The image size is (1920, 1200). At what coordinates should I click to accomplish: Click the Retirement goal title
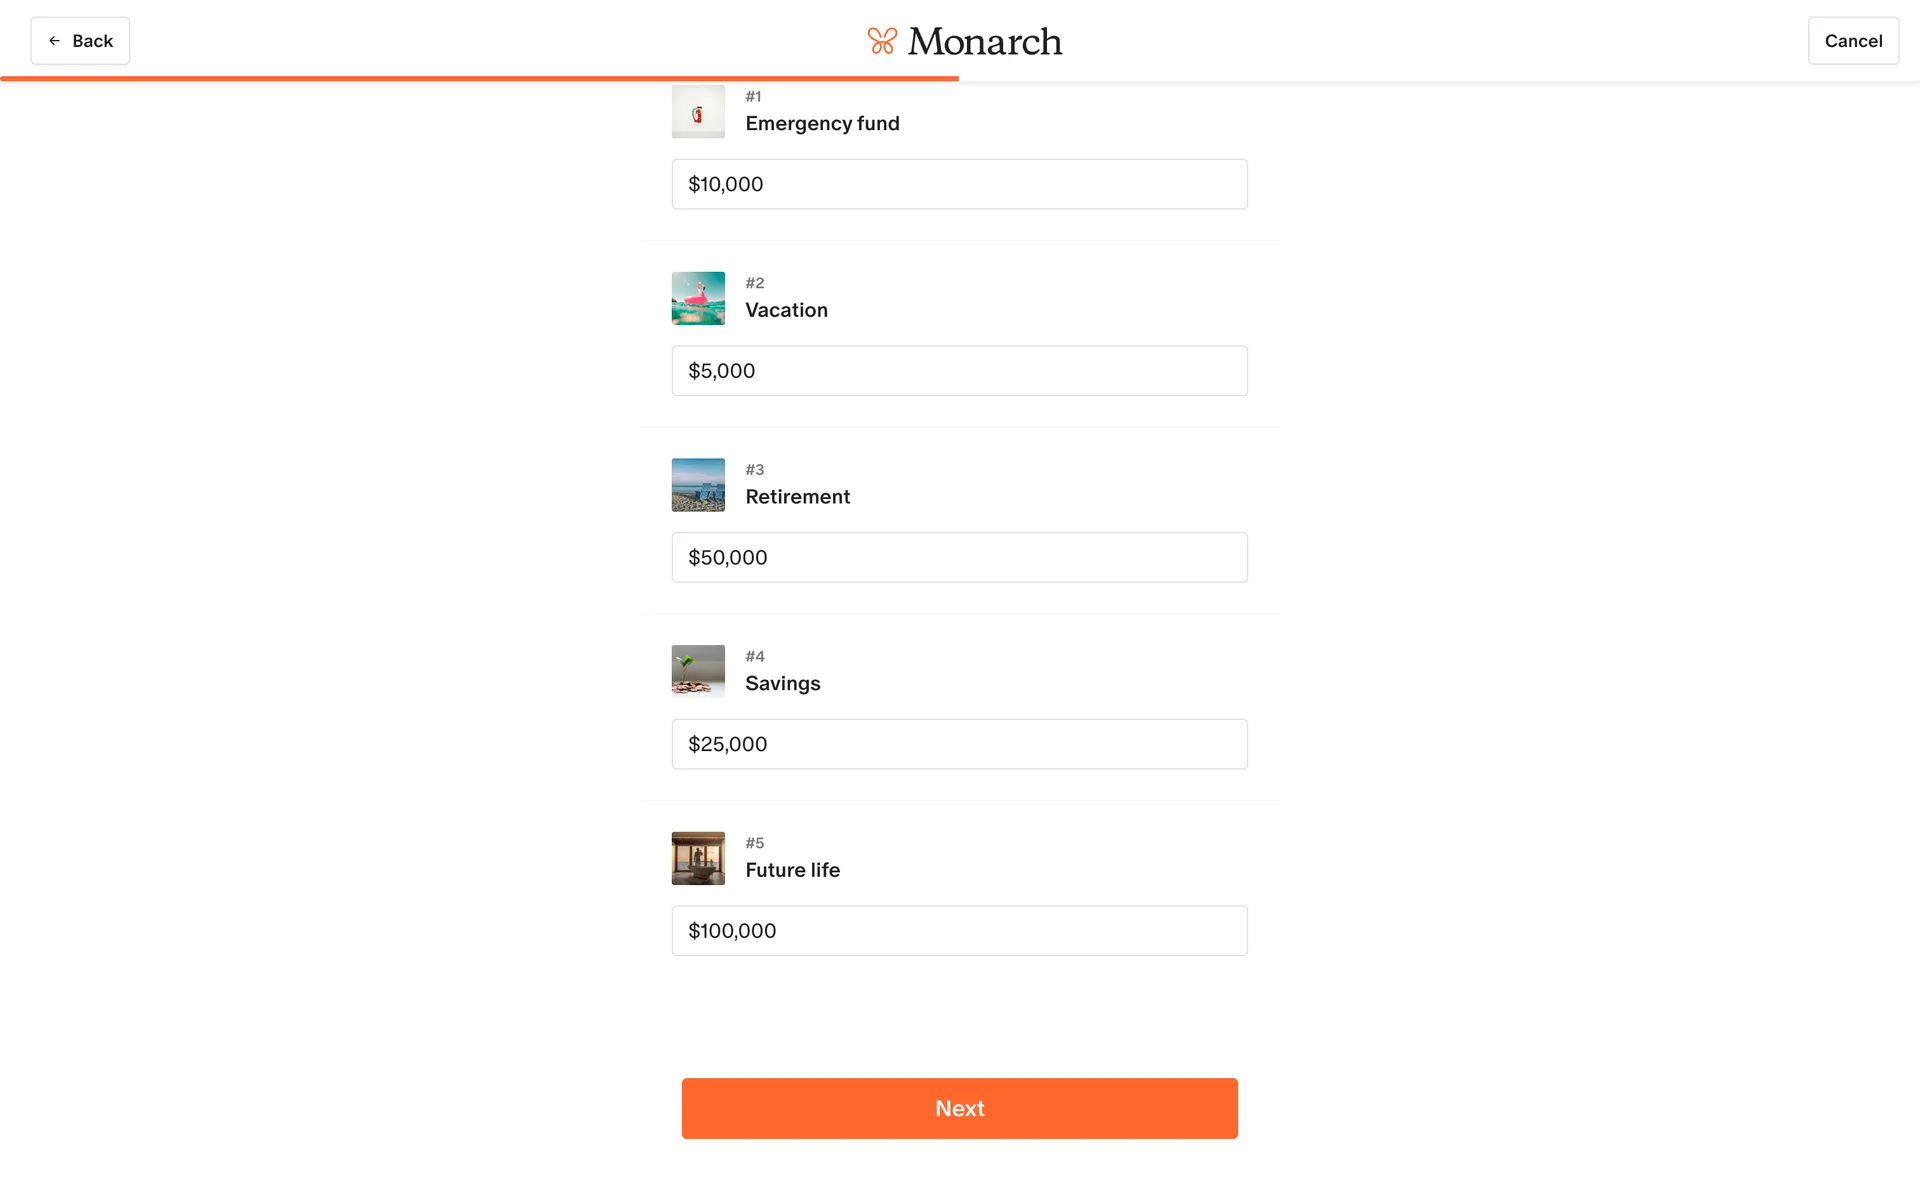pos(797,497)
